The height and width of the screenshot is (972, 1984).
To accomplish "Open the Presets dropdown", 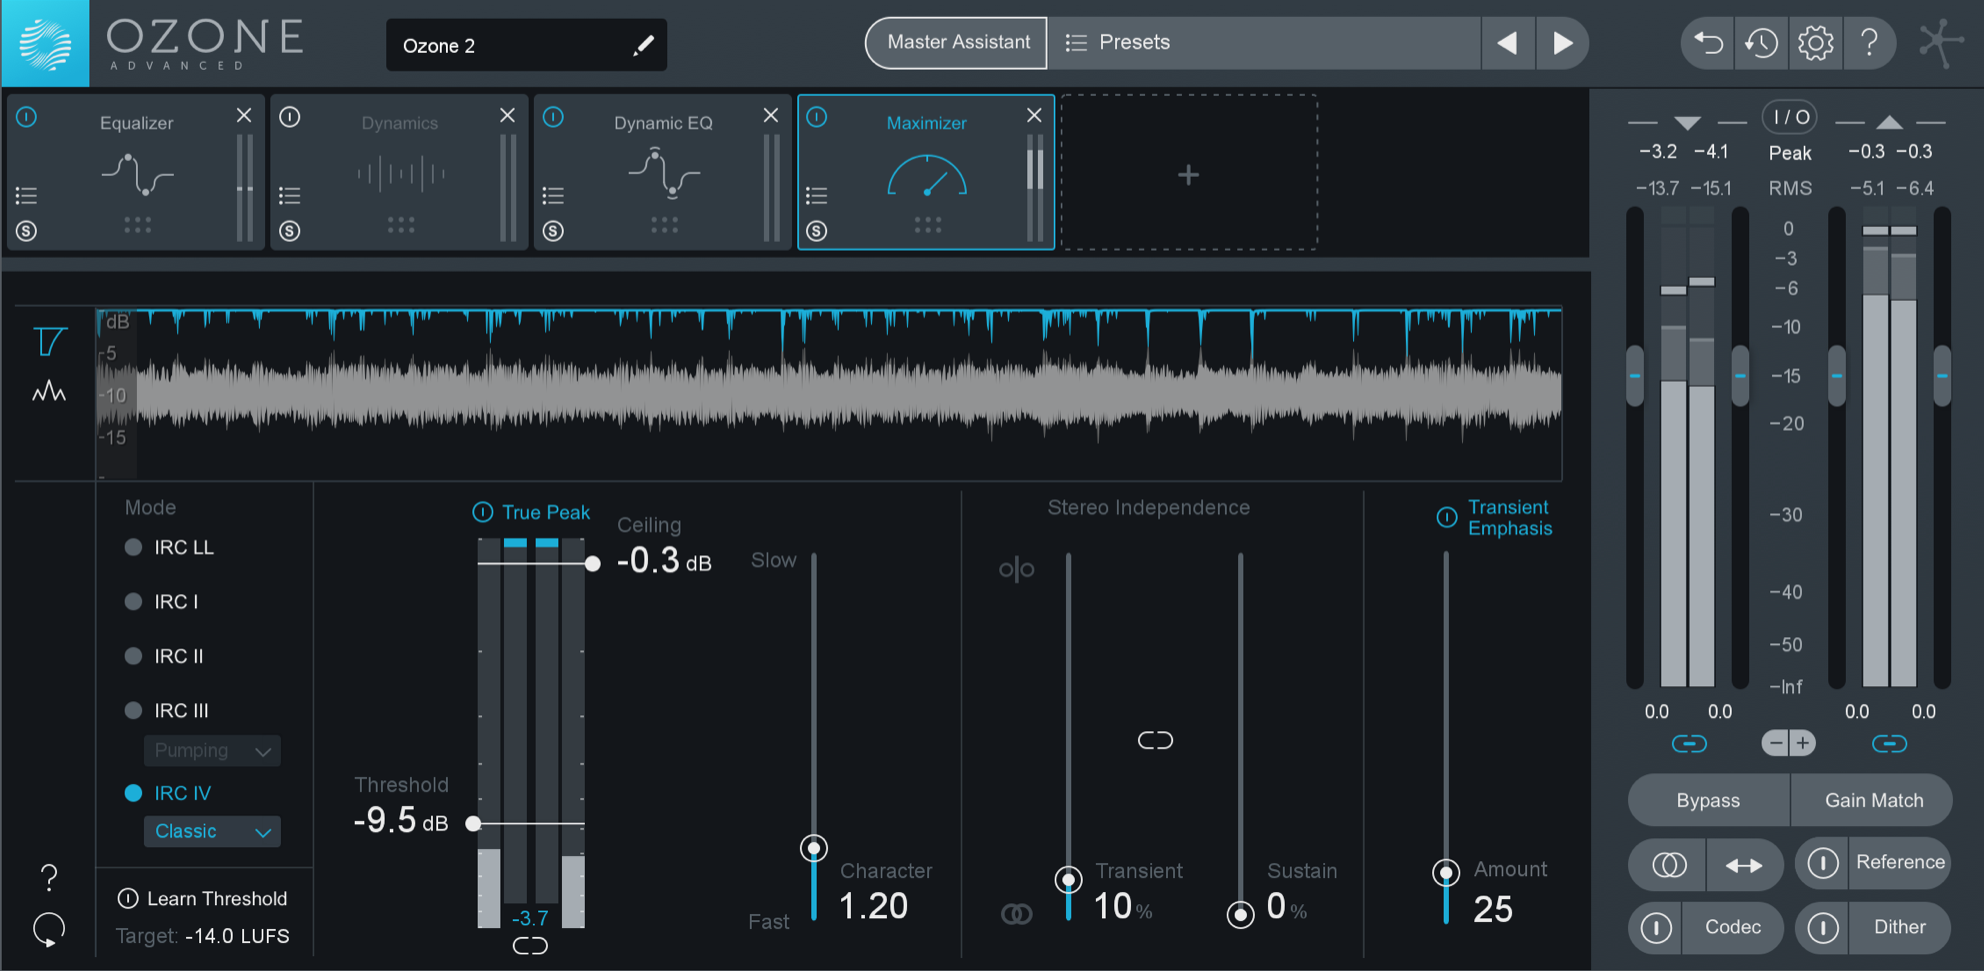I will [1264, 43].
